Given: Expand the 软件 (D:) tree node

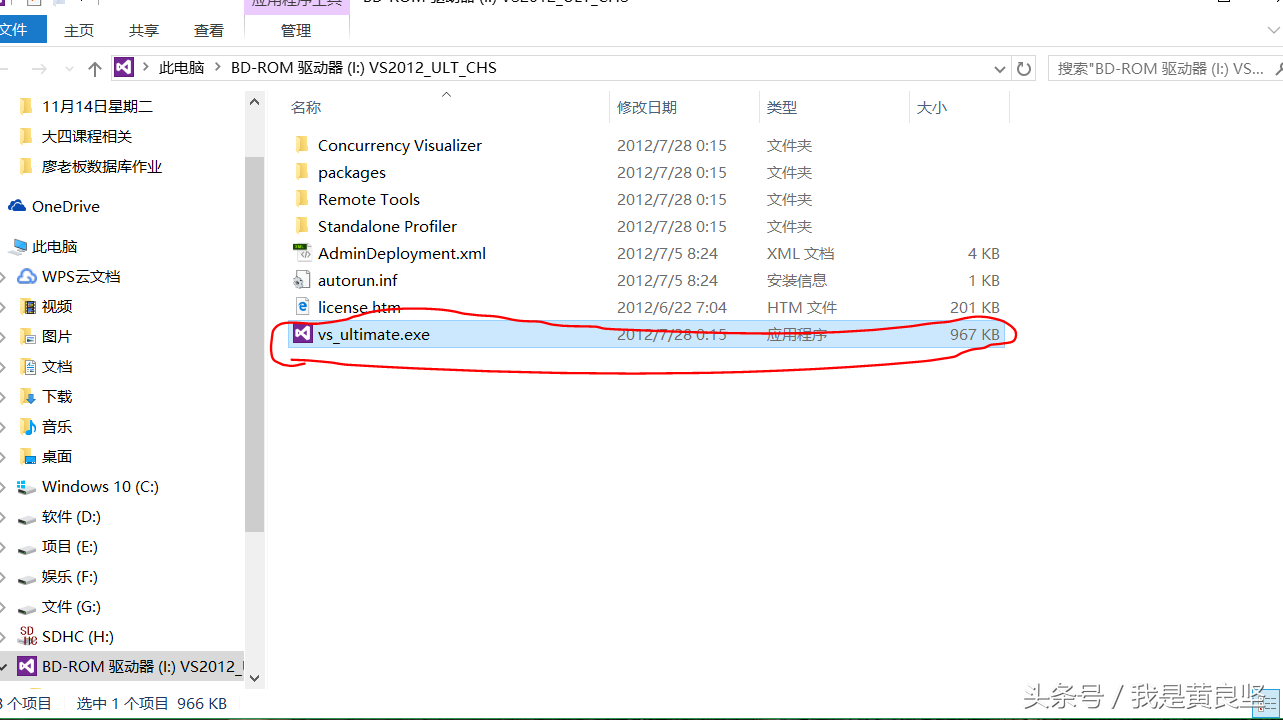Looking at the screenshot, I should [4, 516].
